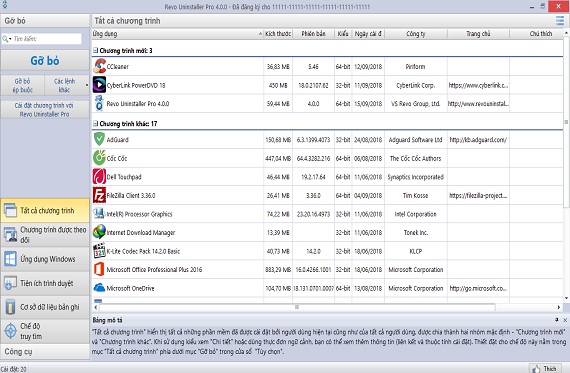Image resolution: width=570 pixels, height=373 pixels.
Task: Click the vertical scrollbar up arrow
Action: [x=566, y=33]
